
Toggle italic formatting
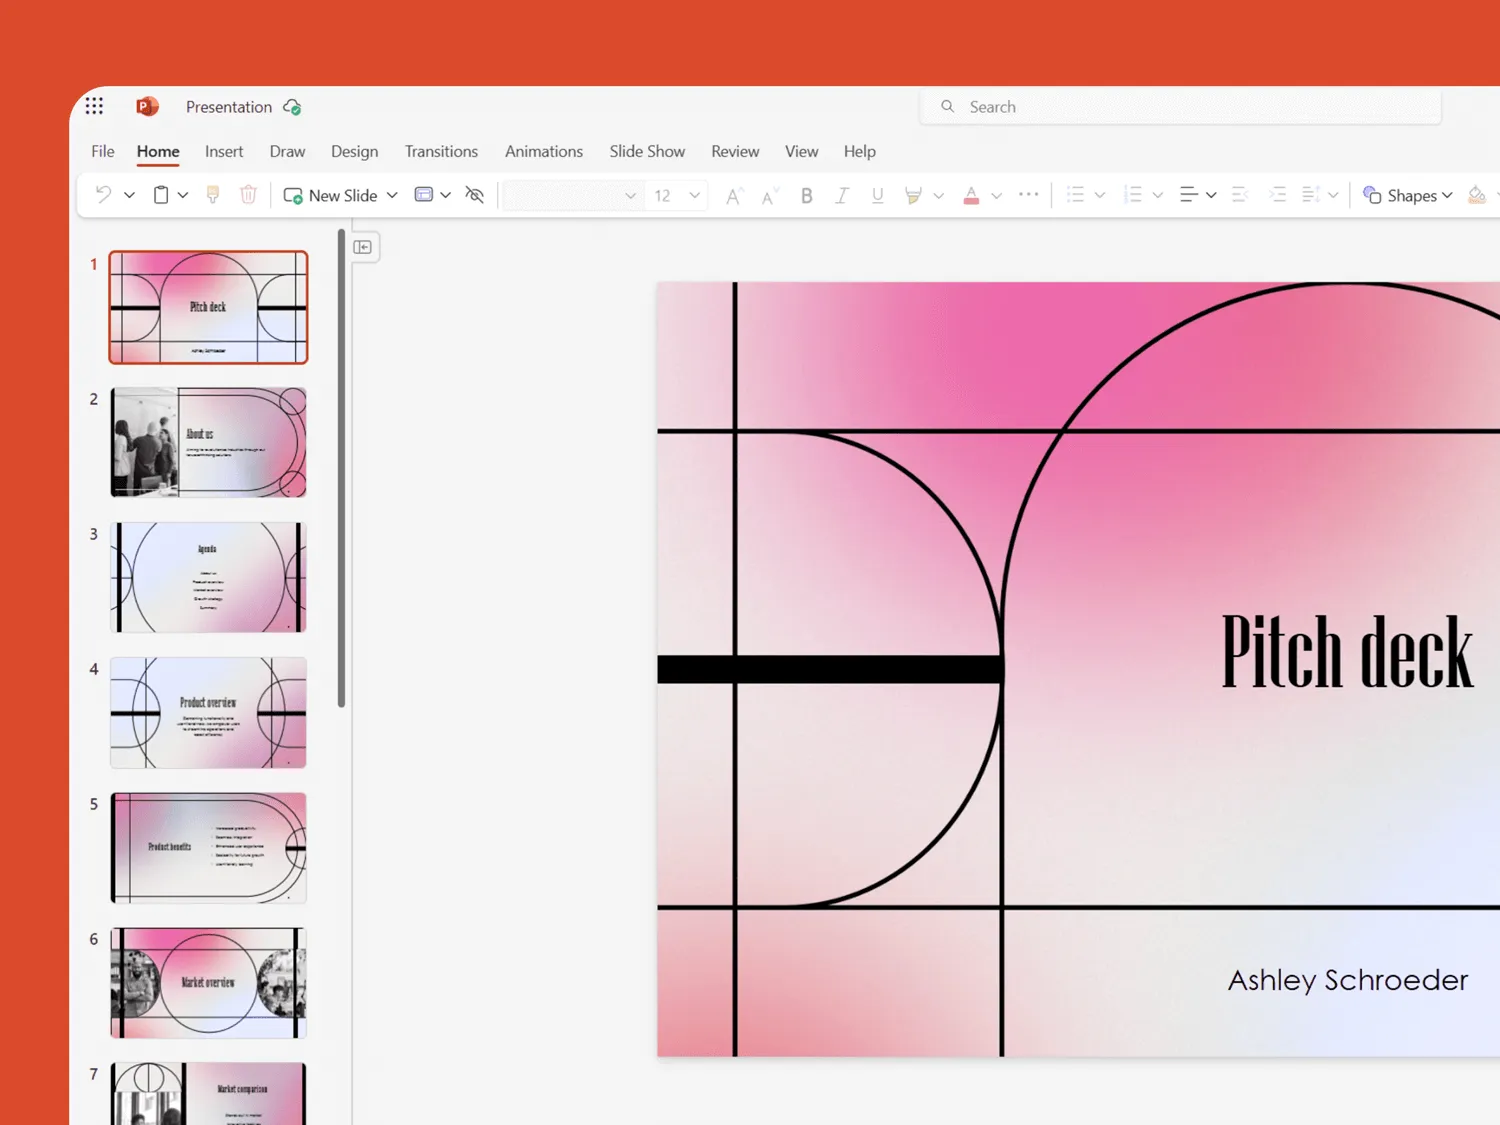pos(842,194)
